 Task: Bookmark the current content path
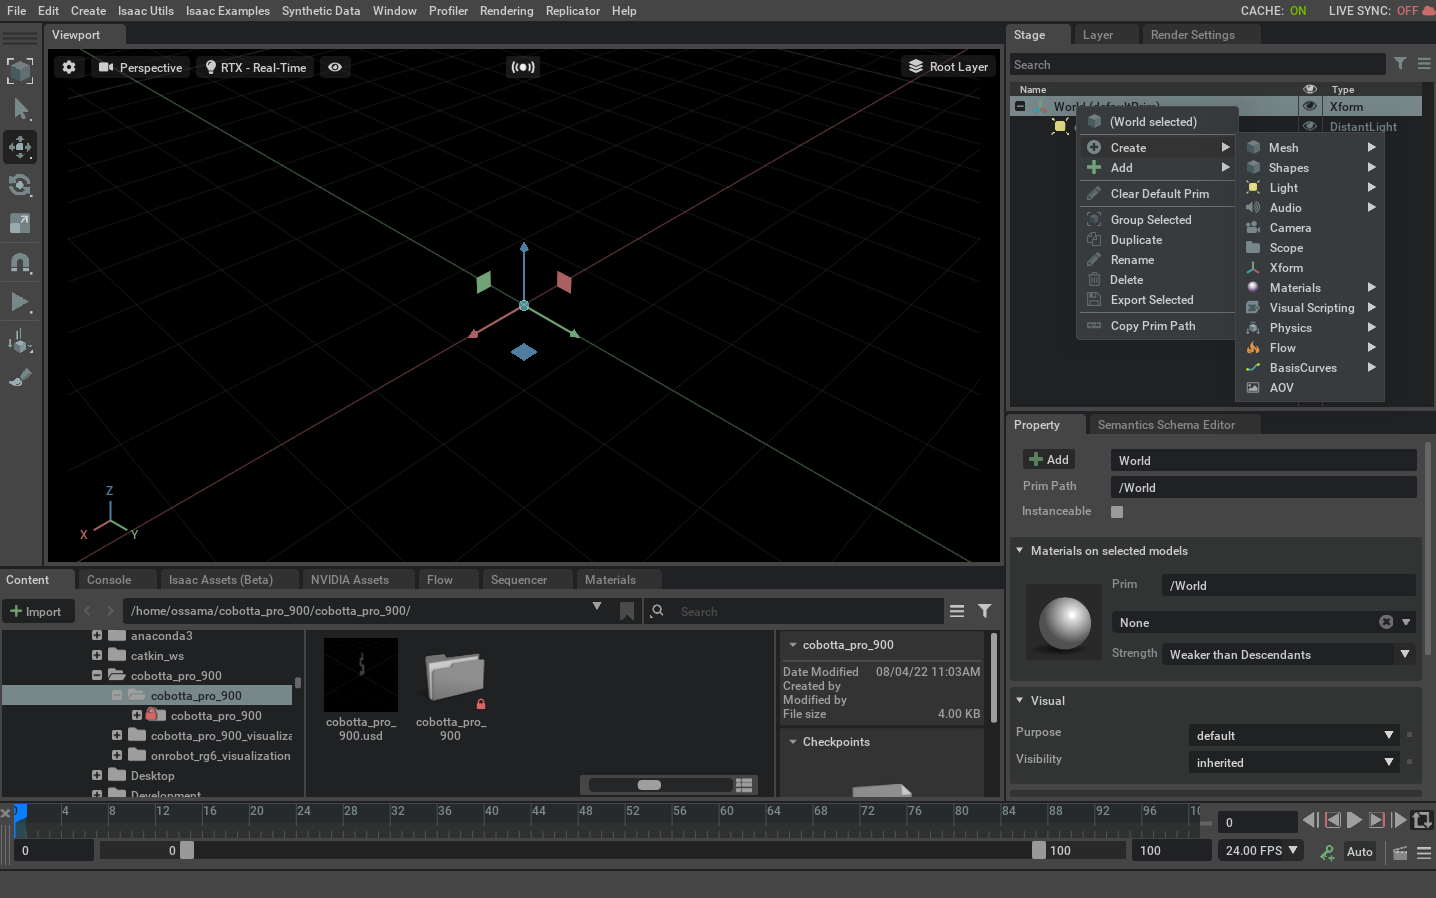pyautogui.click(x=627, y=611)
